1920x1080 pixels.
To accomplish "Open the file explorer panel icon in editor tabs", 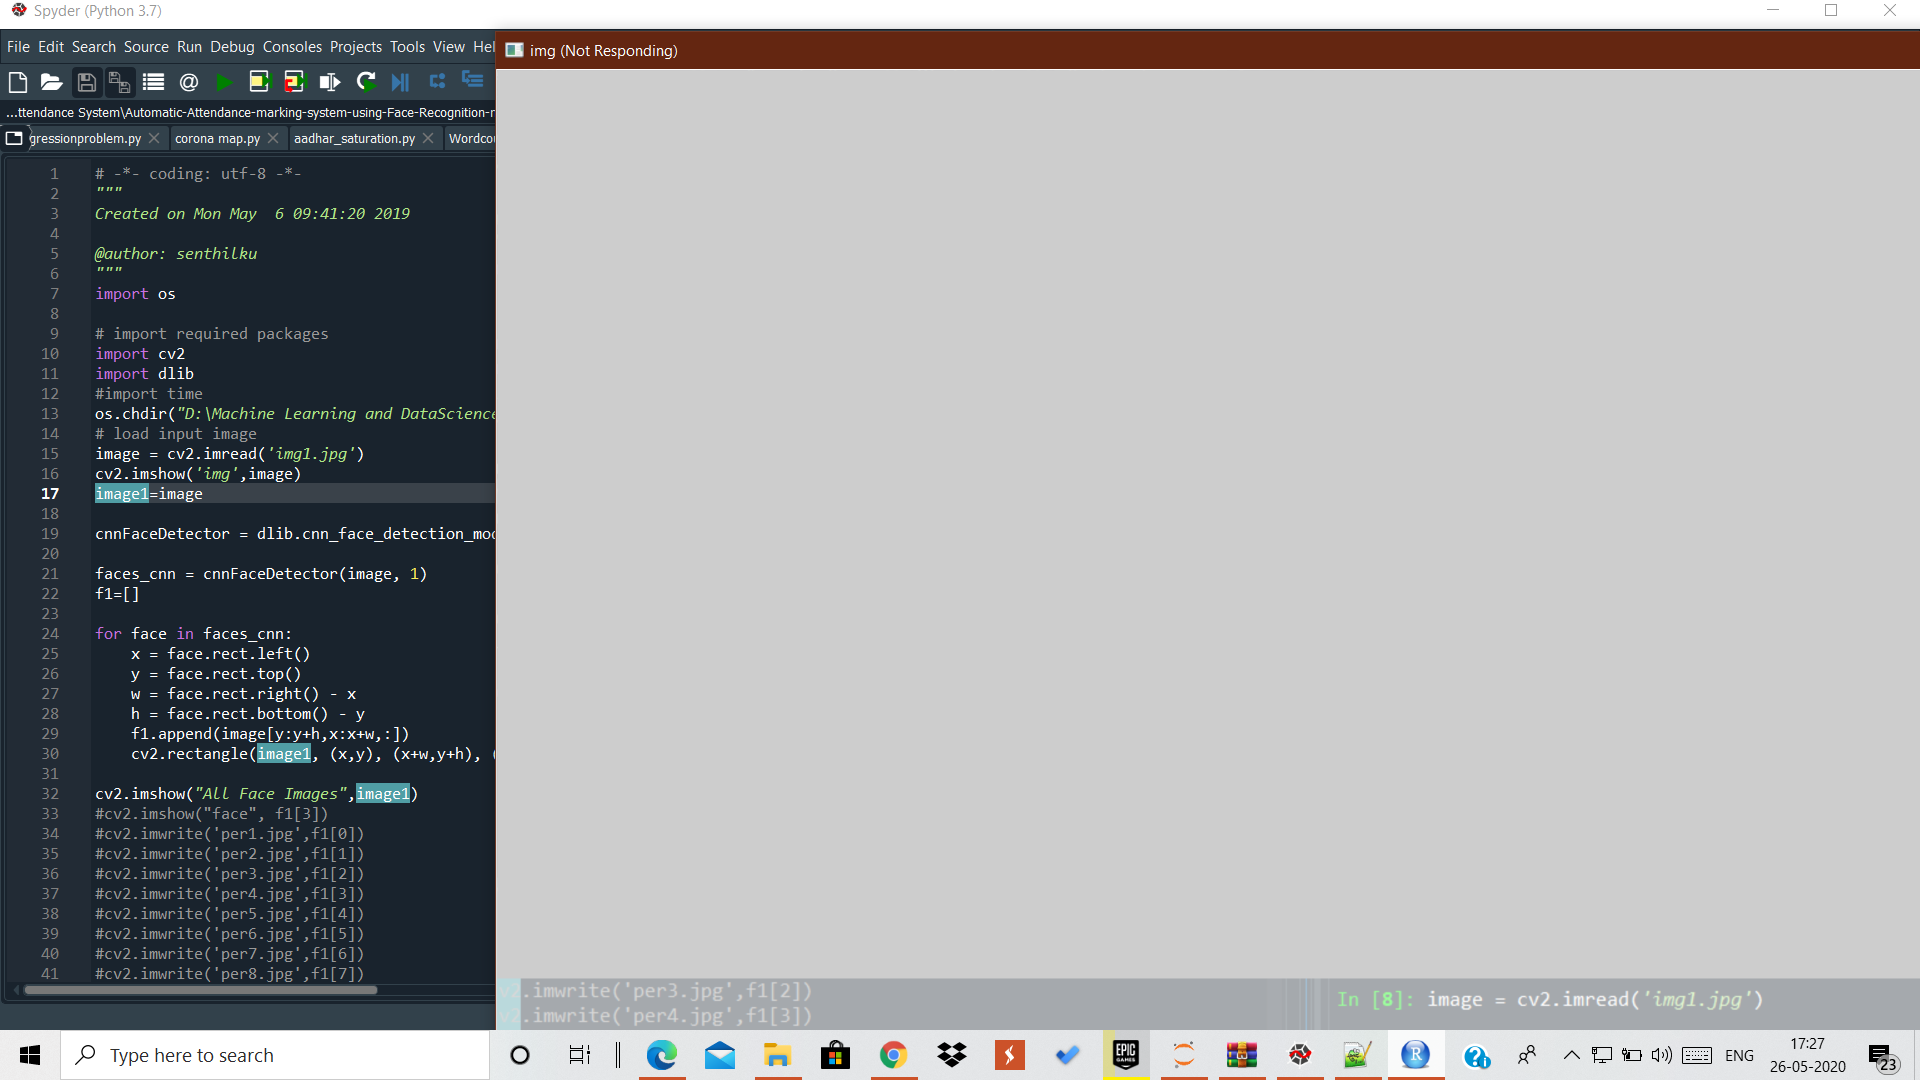I will [x=14, y=138].
